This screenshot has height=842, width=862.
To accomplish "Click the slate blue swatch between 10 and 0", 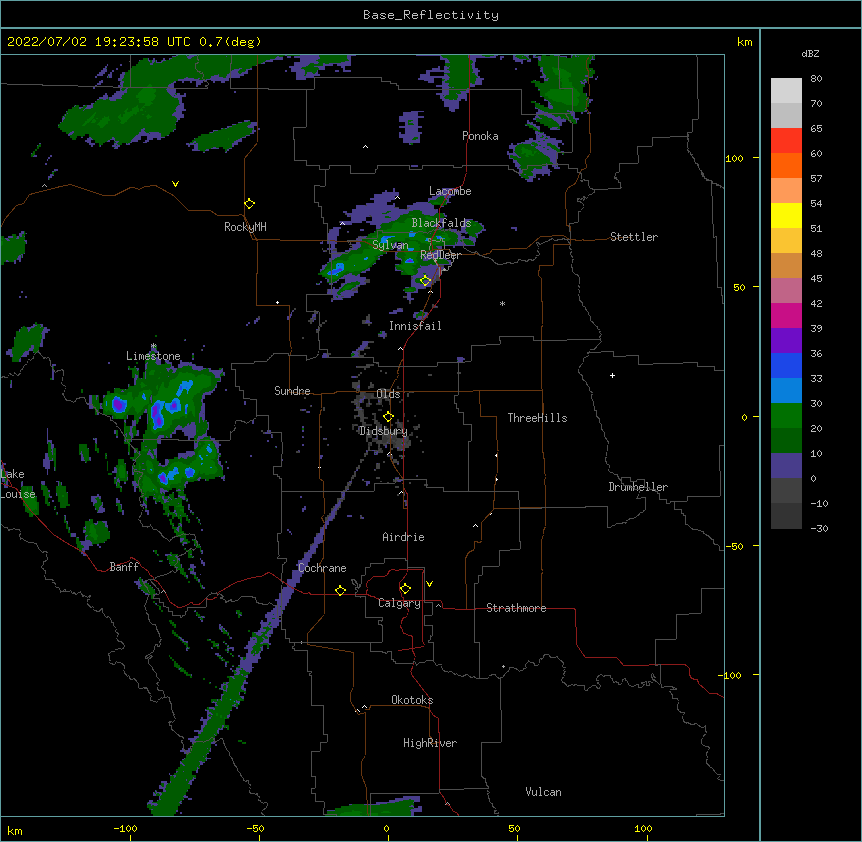I will click(x=786, y=466).
